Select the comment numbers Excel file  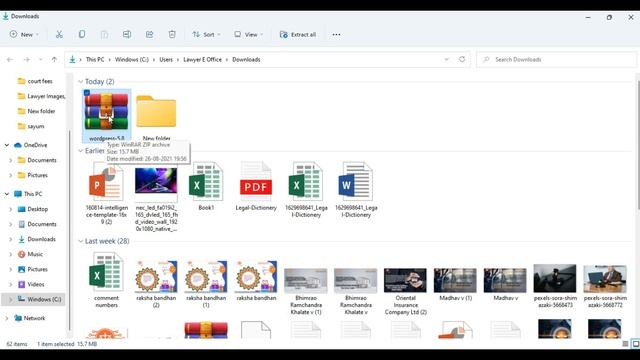107,280
